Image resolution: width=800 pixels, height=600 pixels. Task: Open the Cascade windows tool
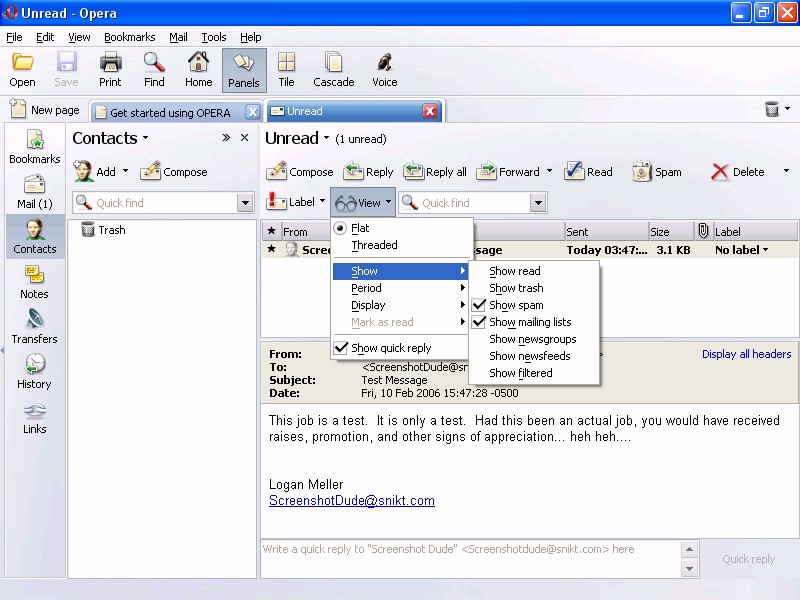(333, 70)
